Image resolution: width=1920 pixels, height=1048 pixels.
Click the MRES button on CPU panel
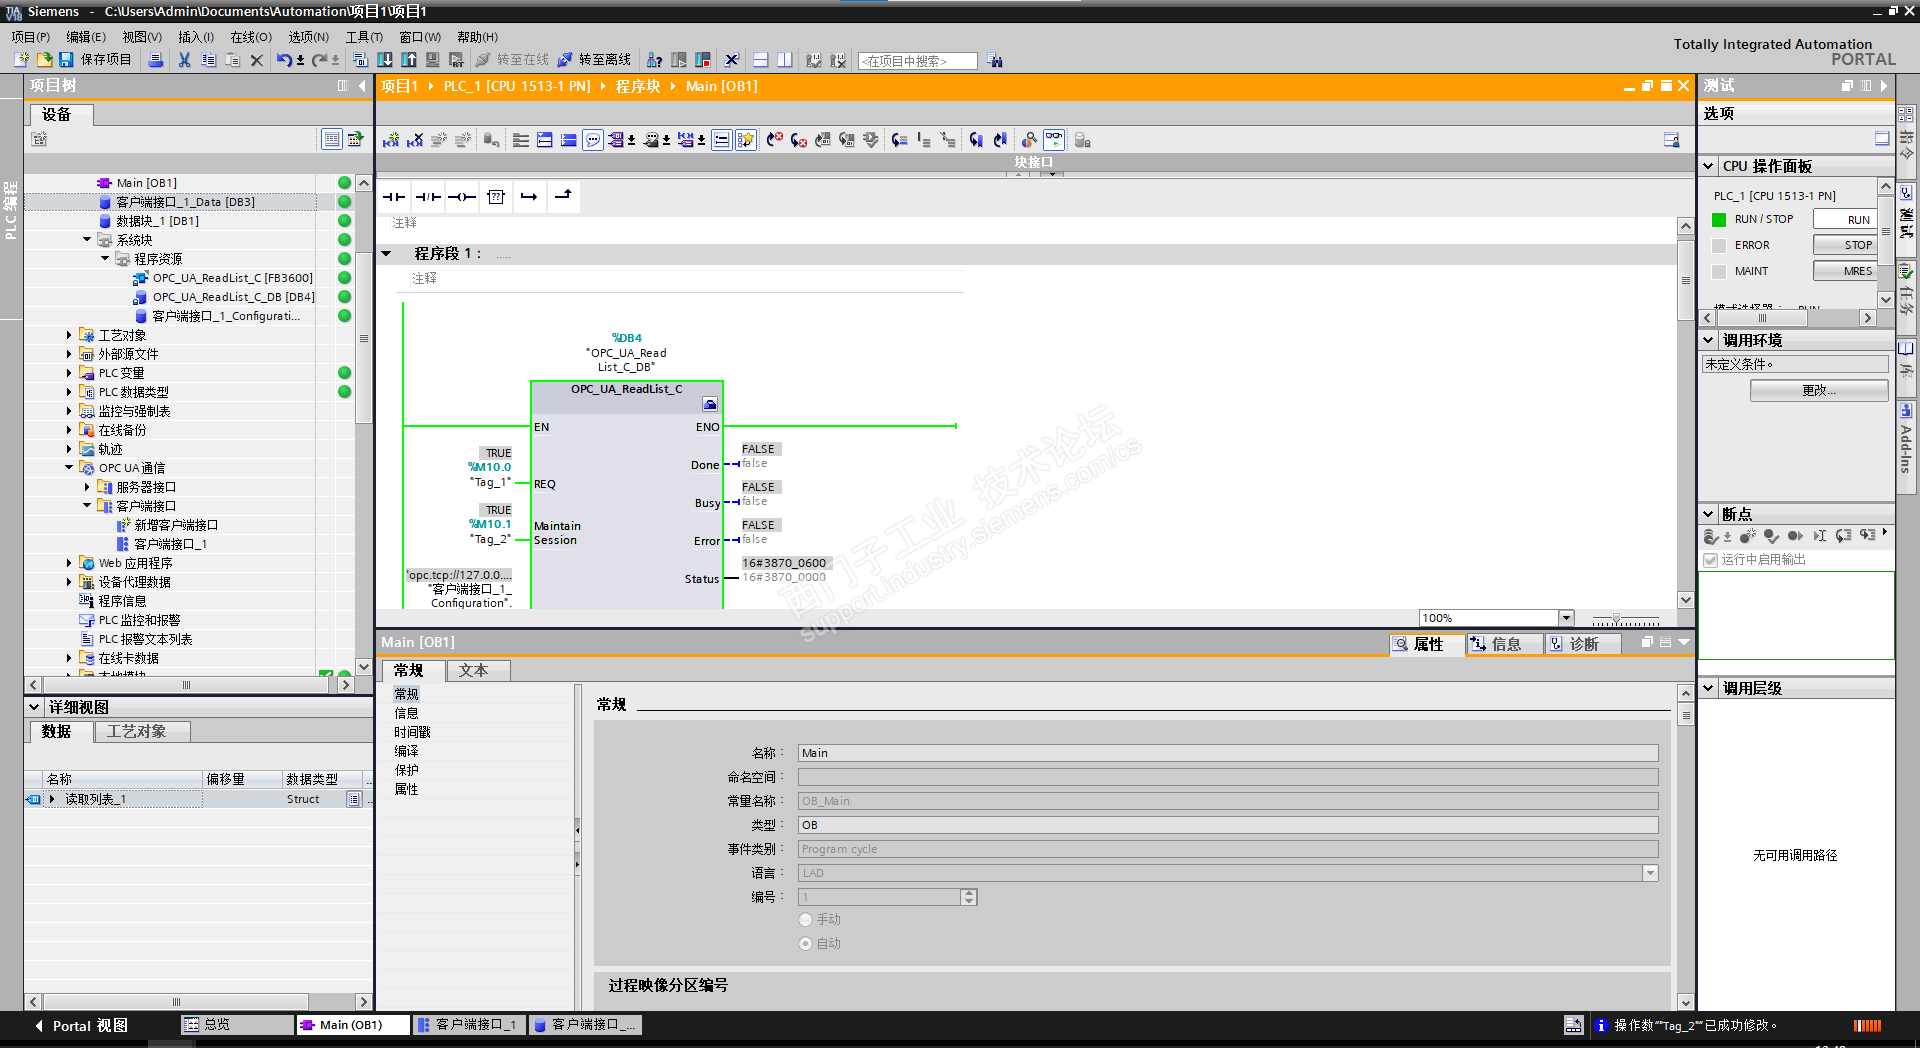pos(1846,271)
